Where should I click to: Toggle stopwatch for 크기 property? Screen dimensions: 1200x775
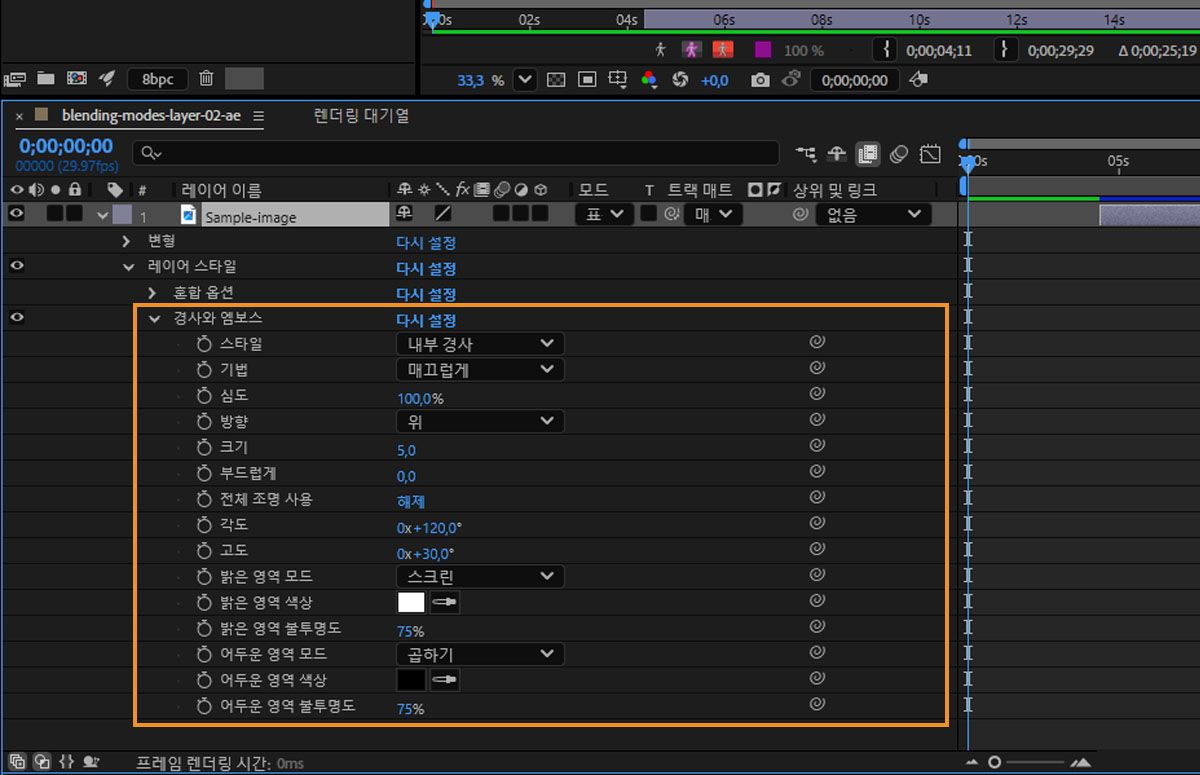[206, 448]
